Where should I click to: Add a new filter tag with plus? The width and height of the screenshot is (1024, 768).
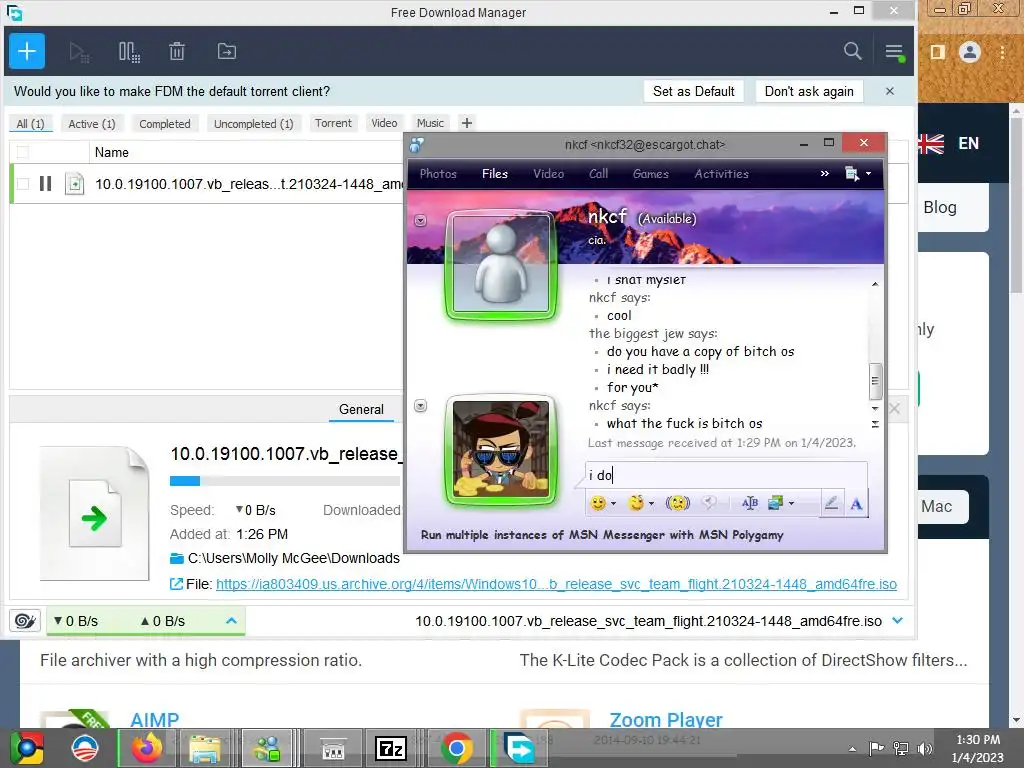[466, 123]
